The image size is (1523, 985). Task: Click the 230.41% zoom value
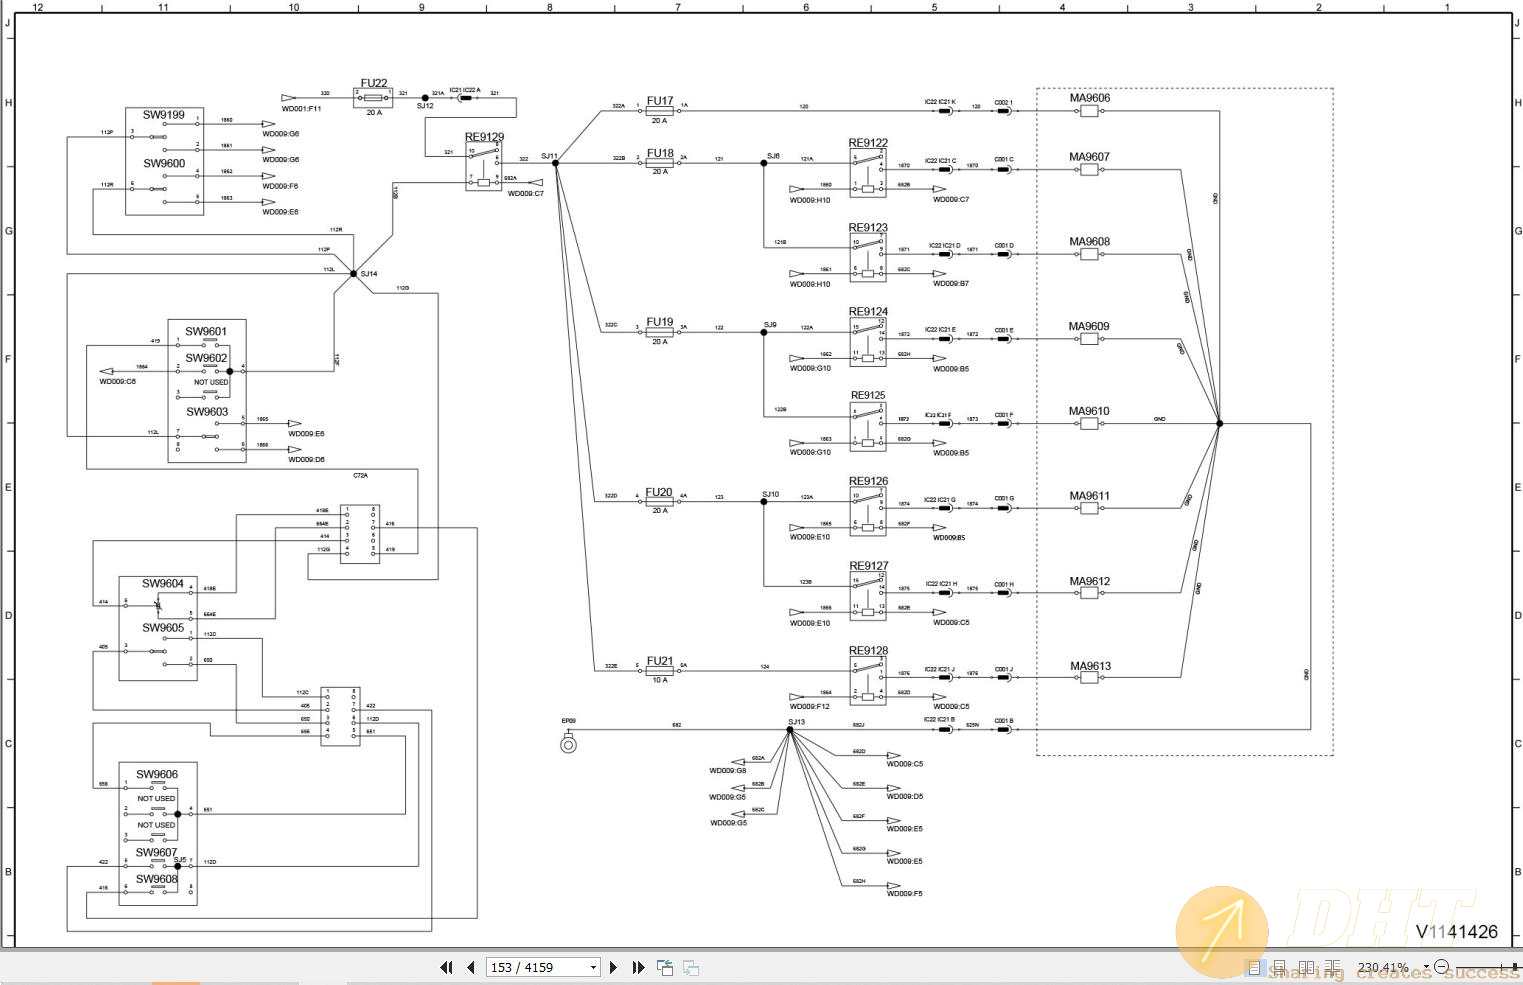click(1383, 968)
